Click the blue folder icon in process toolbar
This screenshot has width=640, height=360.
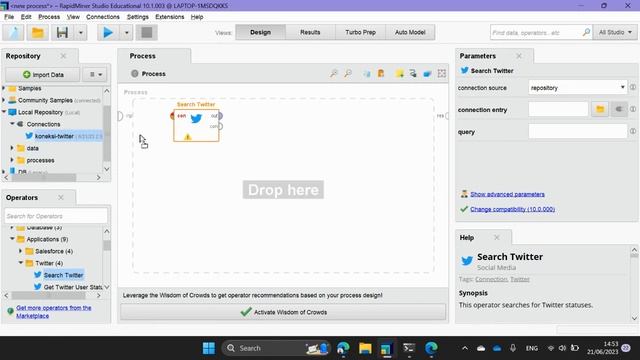[427, 73]
